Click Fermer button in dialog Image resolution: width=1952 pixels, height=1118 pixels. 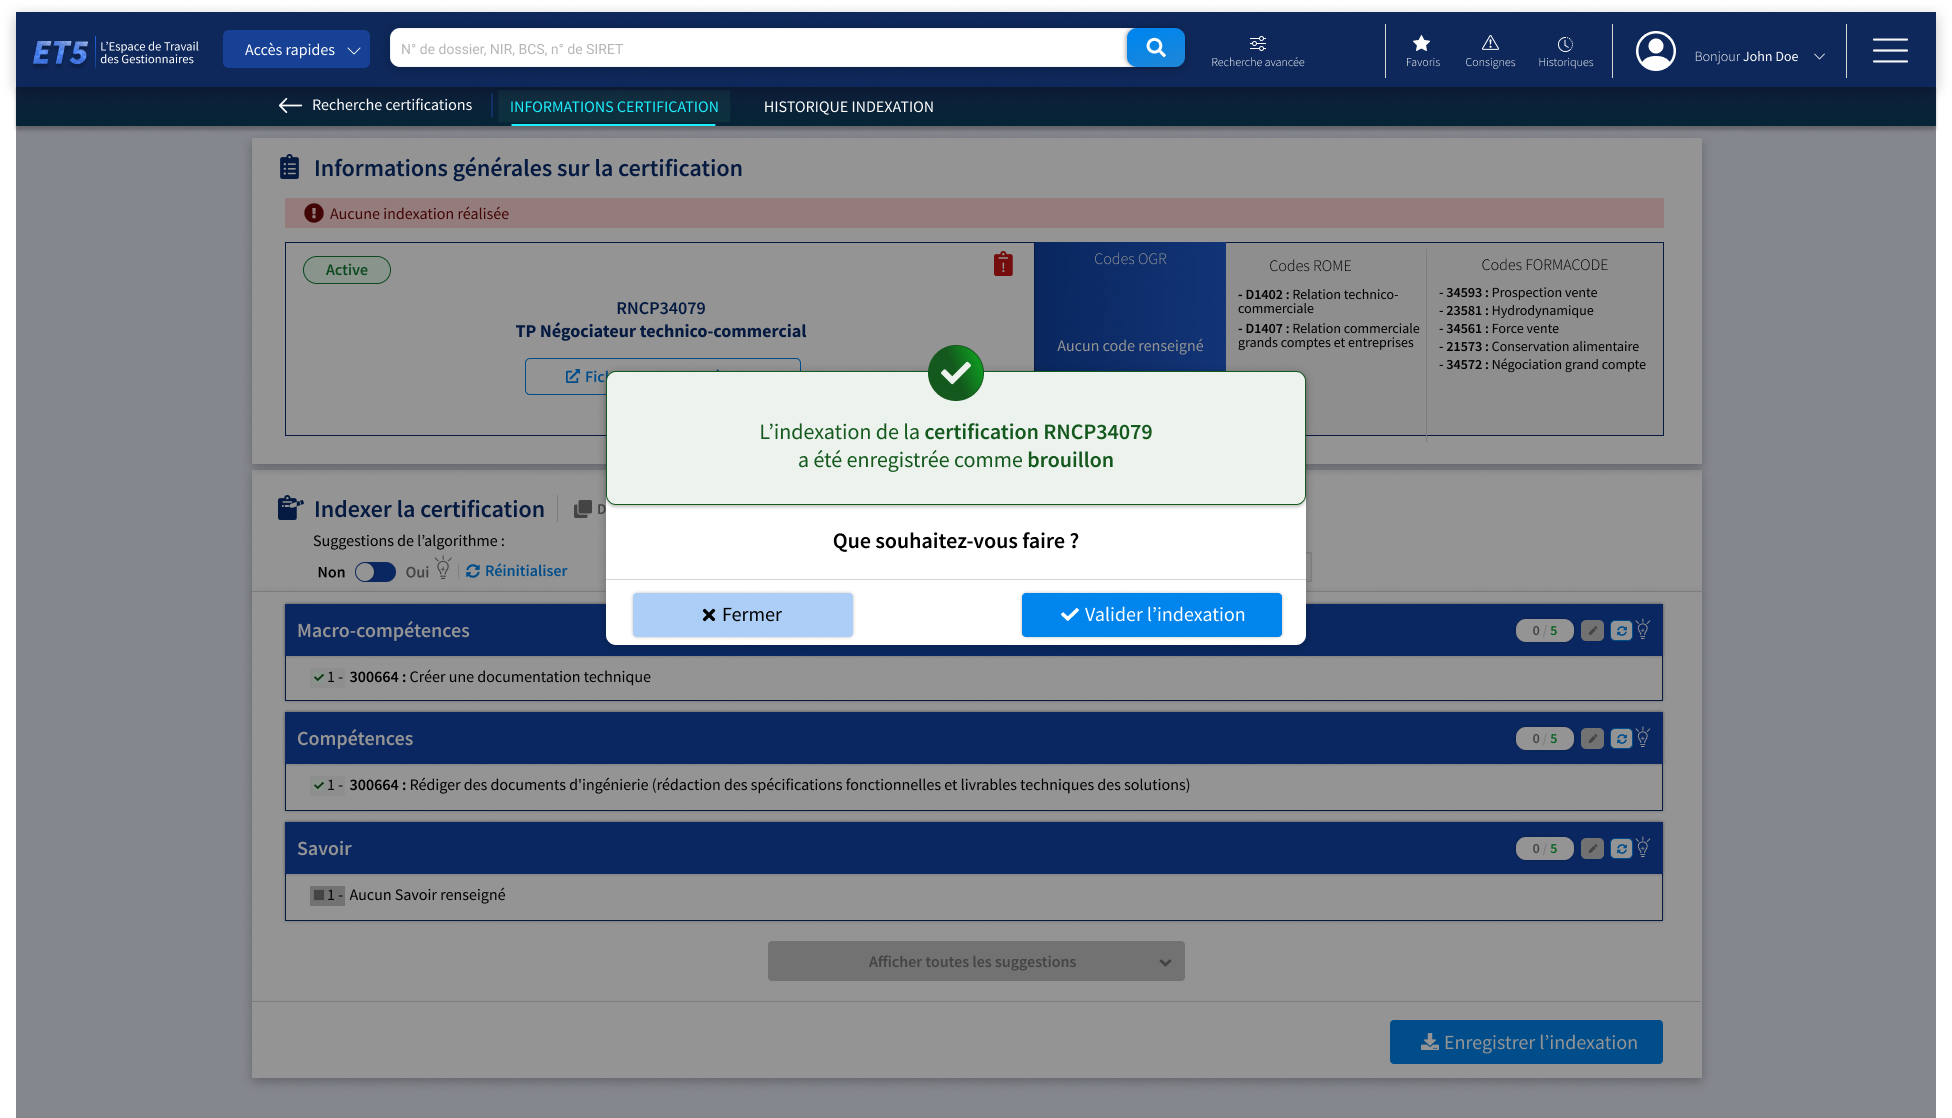coord(742,615)
